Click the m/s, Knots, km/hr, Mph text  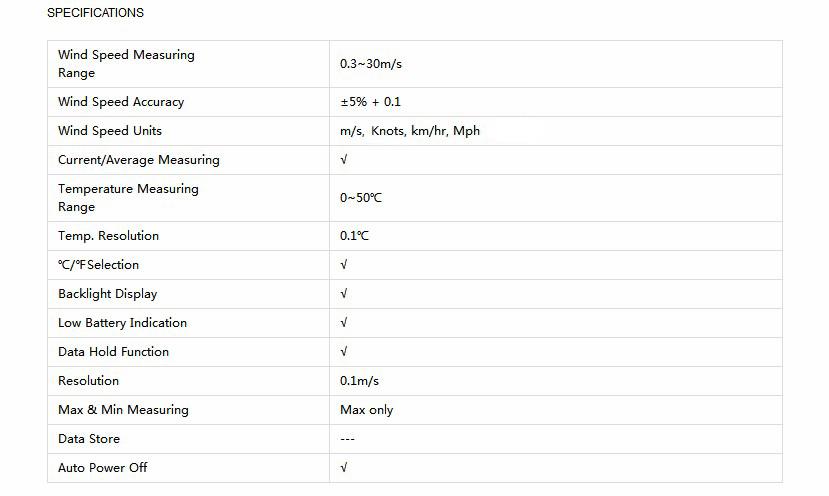pos(410,131)
